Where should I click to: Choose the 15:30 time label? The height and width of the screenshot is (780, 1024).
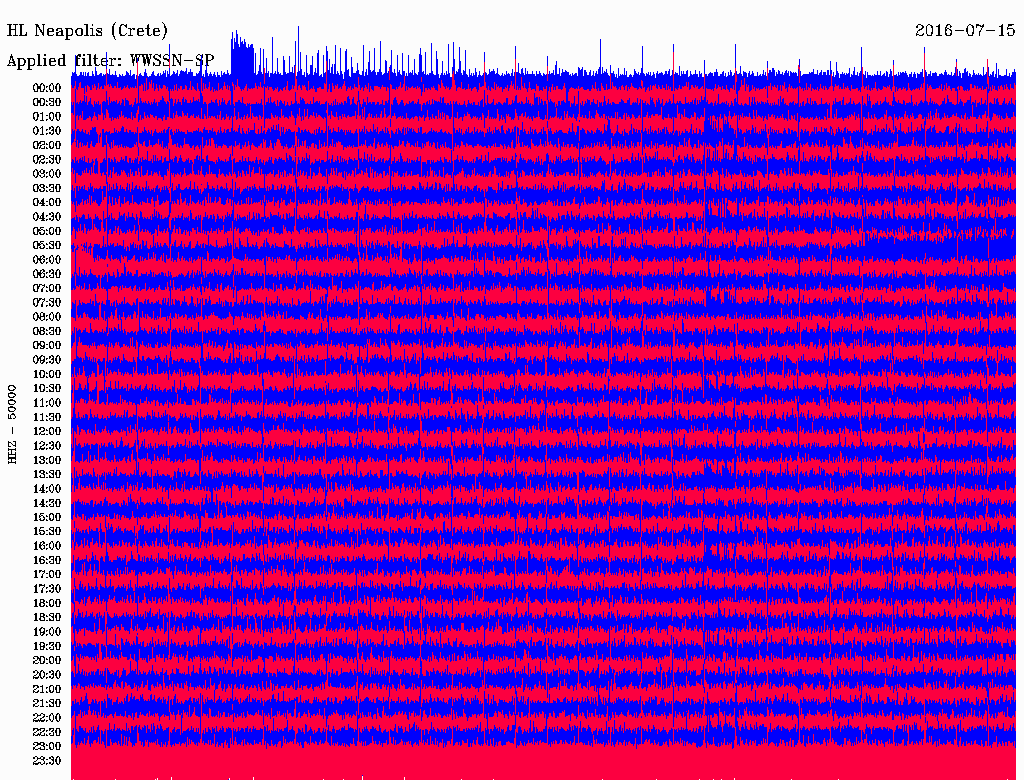(47, 531)
